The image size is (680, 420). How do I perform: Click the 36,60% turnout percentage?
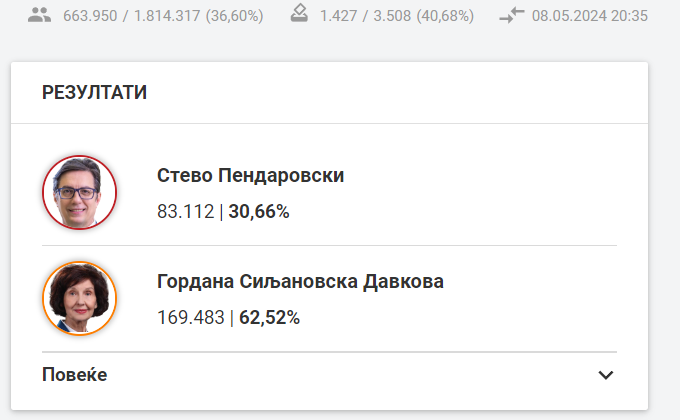(235, 16)
